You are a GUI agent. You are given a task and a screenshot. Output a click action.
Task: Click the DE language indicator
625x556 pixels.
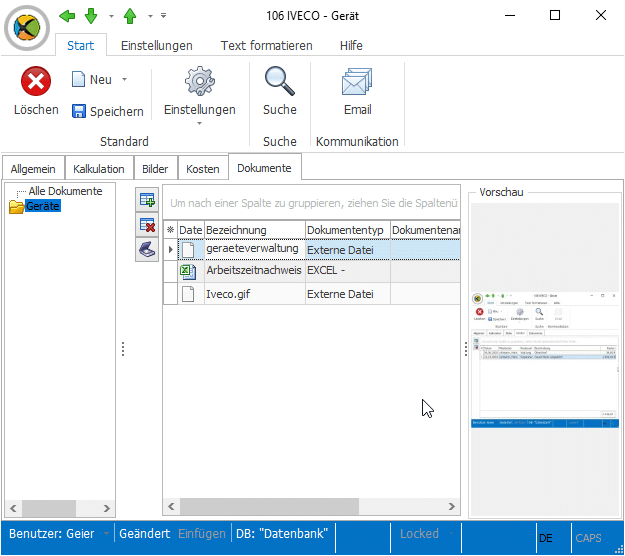(x=545, y=538)
